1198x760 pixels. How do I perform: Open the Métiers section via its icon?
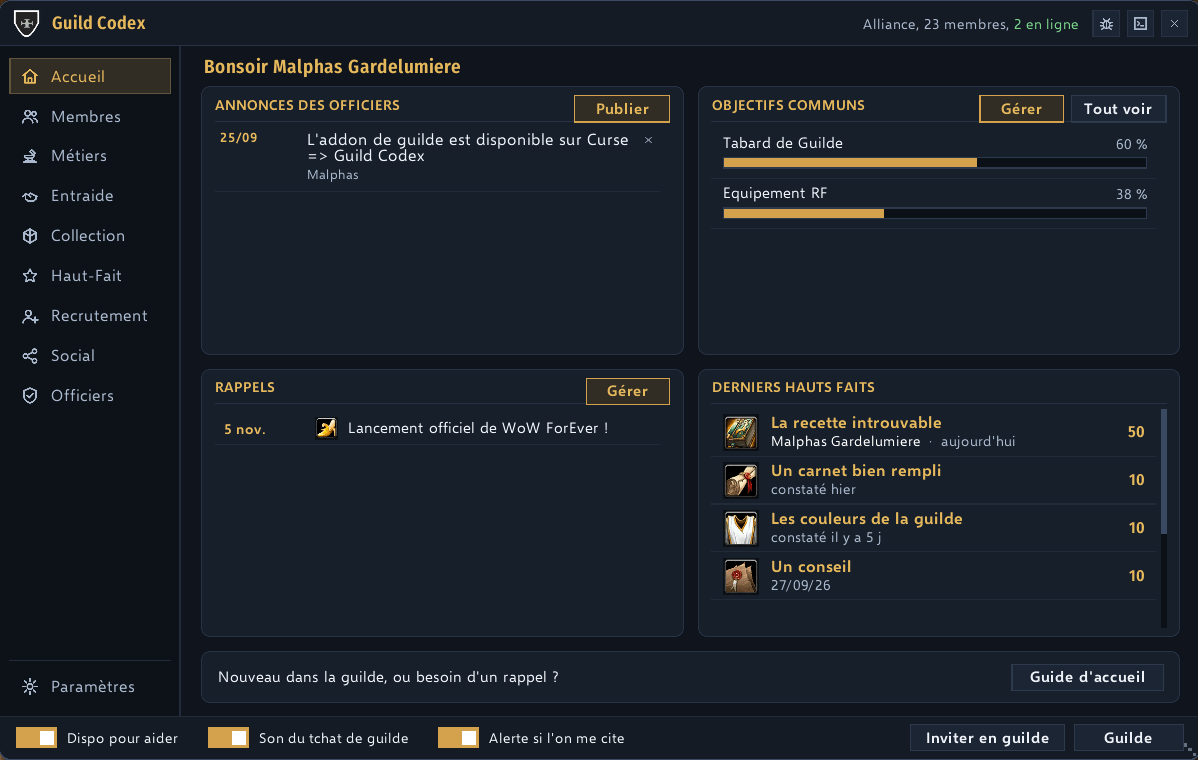coord(30,156)
